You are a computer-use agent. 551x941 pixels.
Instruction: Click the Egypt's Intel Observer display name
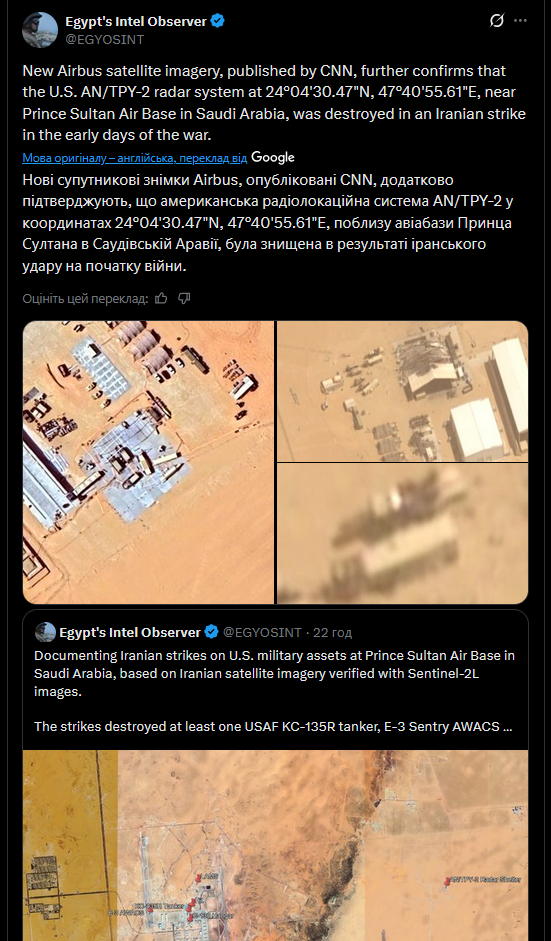pos(136,22)
